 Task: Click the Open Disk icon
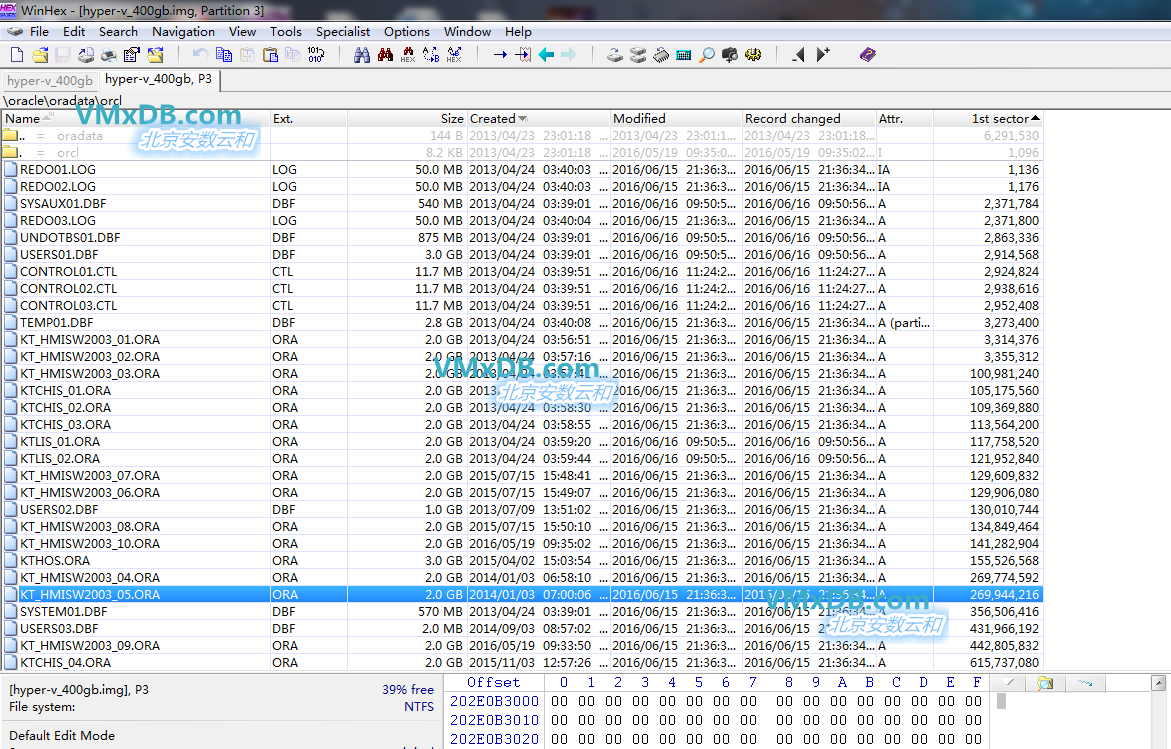[x=615, y=55]
